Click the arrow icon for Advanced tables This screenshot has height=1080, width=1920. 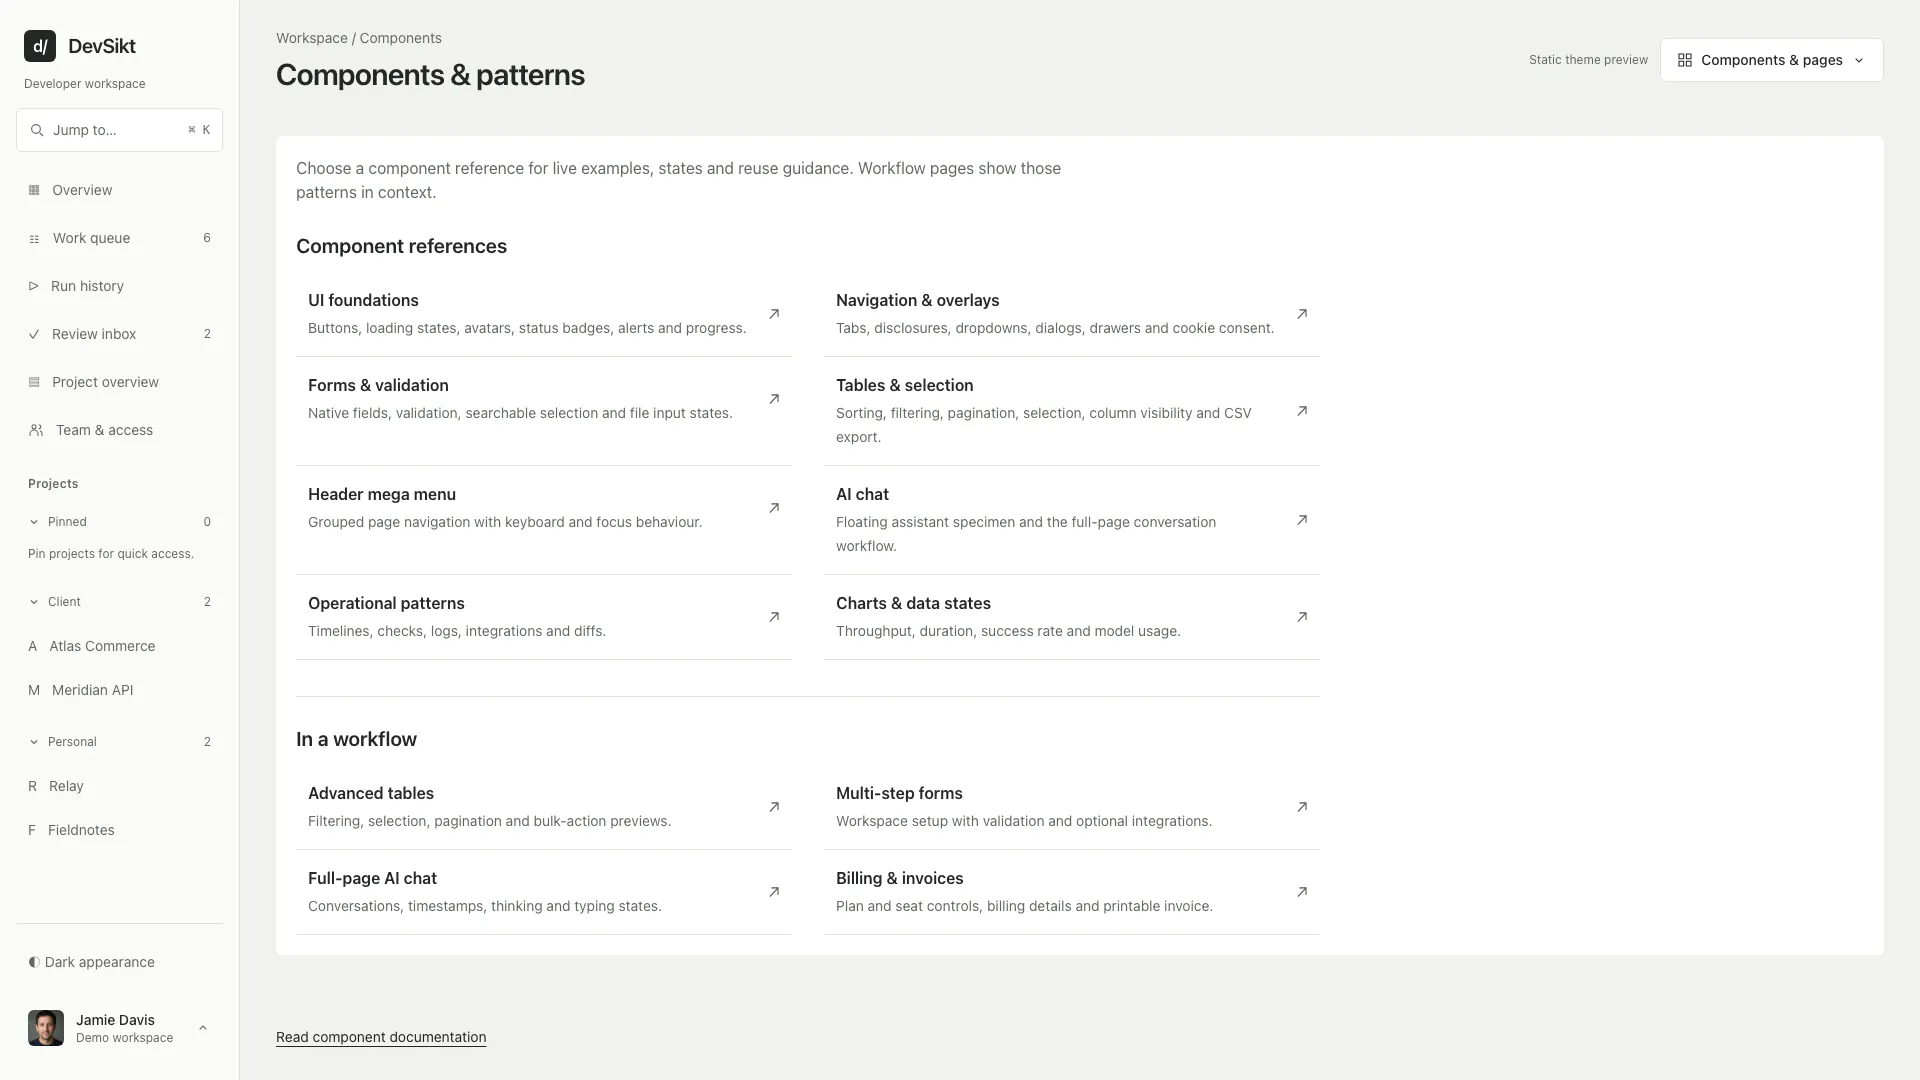(x=774, y=807)
